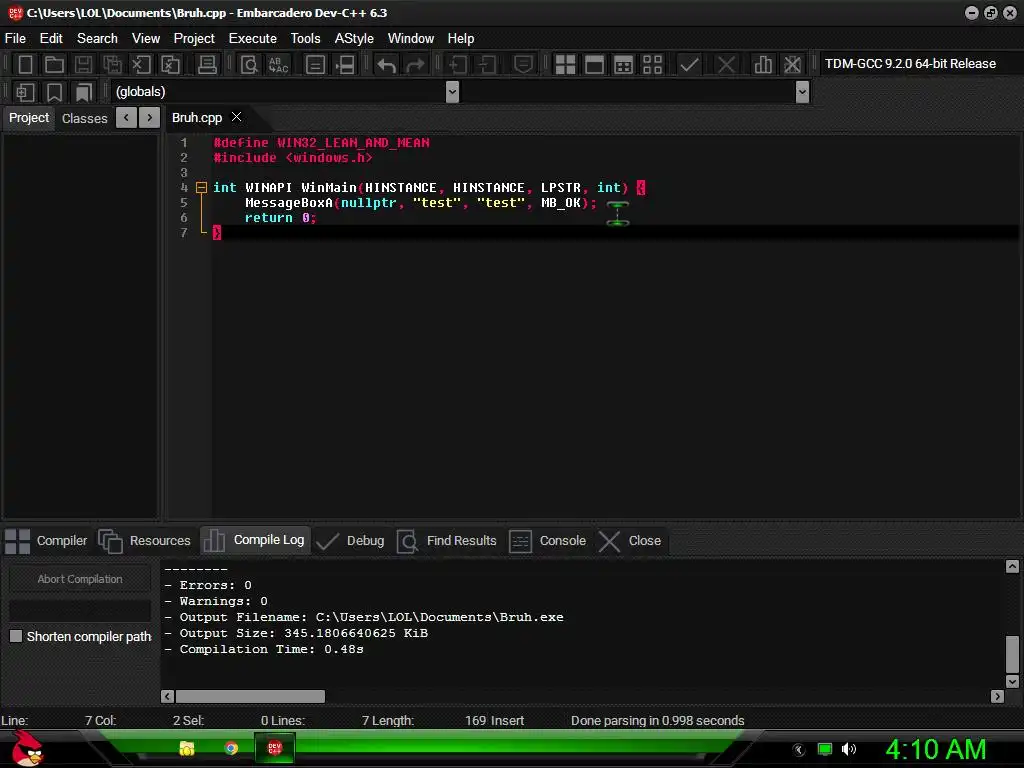
Task: Open the Search menu
Action: (97, 39)
